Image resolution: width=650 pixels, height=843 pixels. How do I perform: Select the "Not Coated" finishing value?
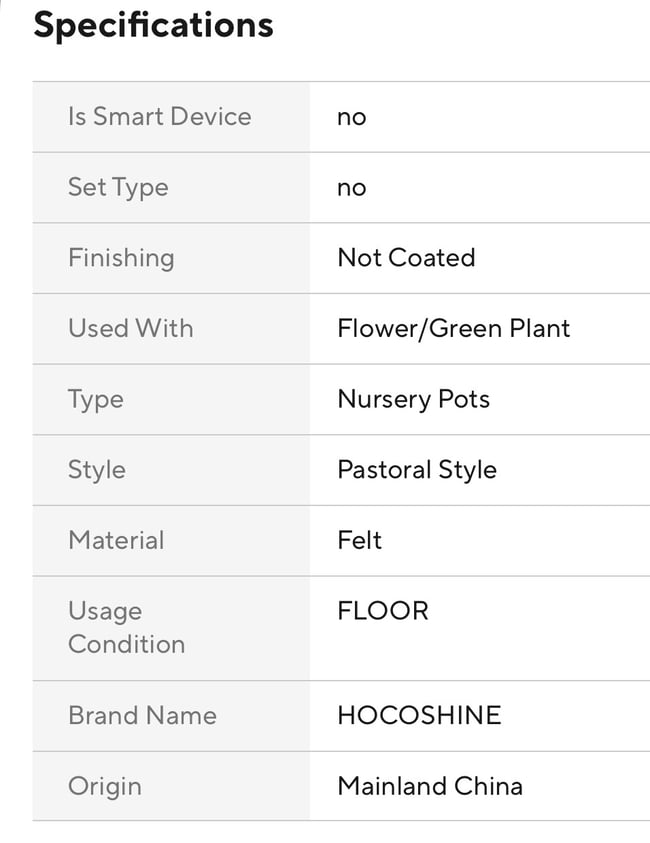coord(406,258)
